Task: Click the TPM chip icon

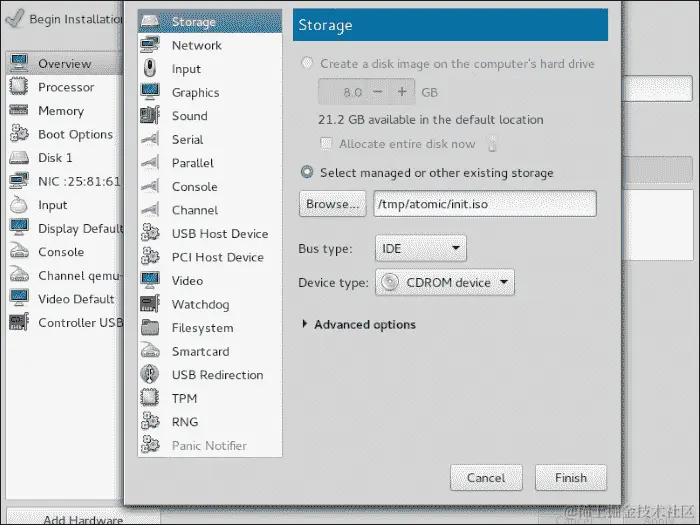Action: (x=150, y=398)
